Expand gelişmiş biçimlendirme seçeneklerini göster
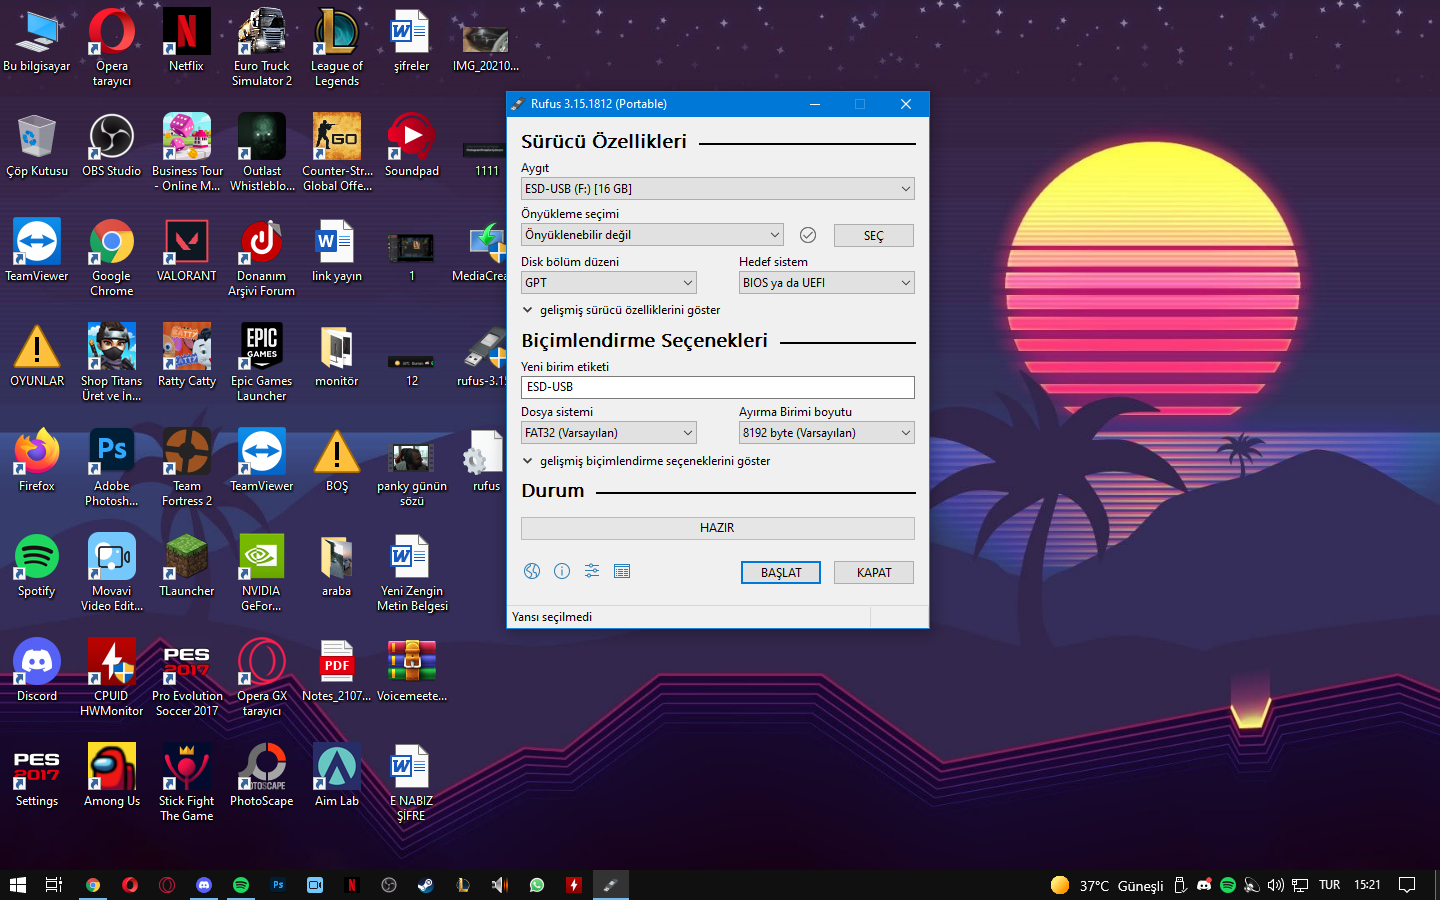Viewport: 1440px width, 900px height. point(646,461)
